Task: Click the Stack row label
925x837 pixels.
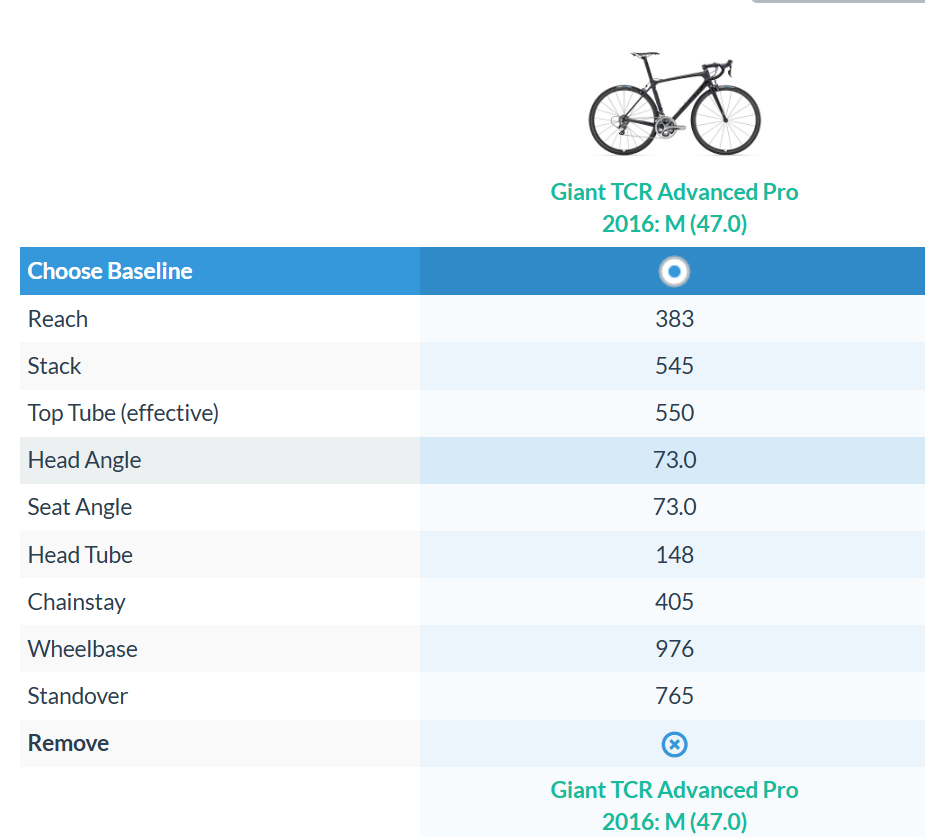Action: pyautogui.click(x=55, y=366)
